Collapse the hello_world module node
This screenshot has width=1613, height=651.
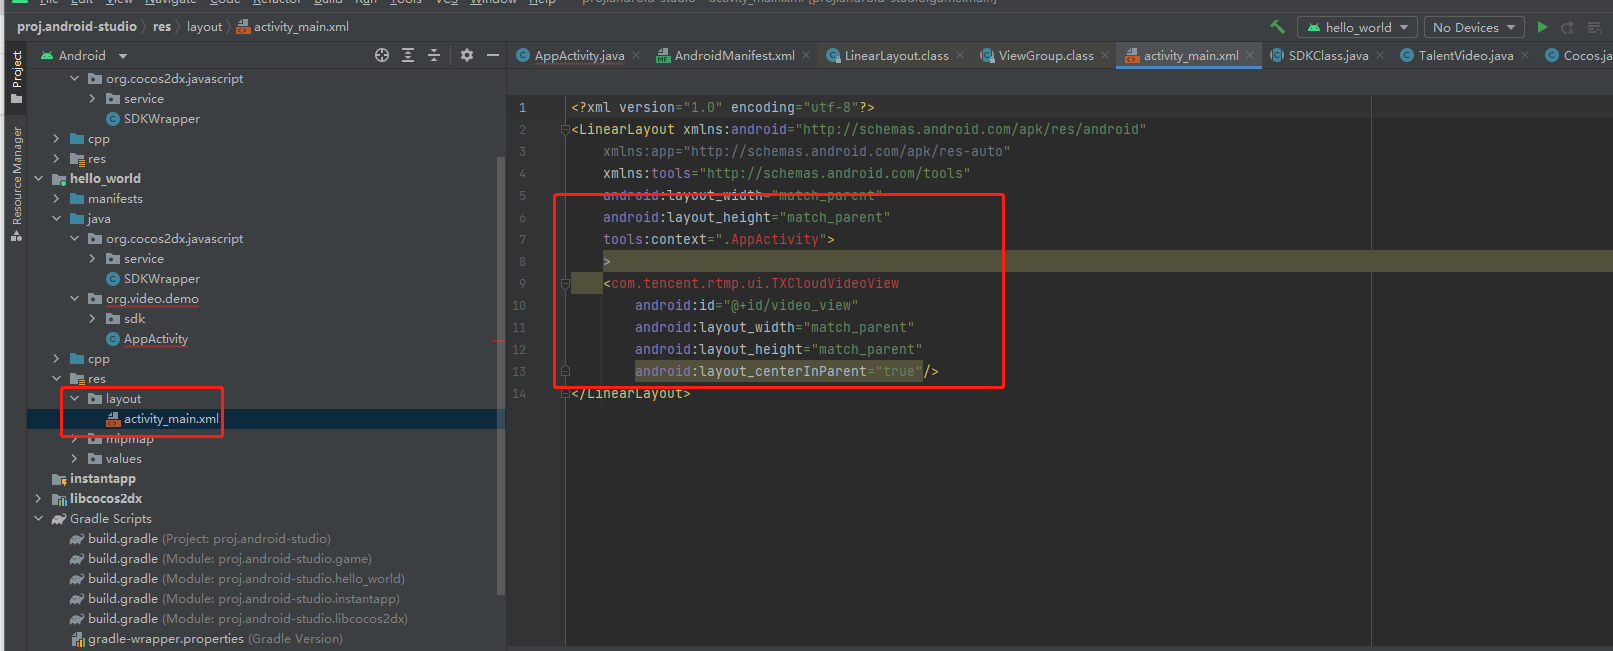click(x=38, y=179)
